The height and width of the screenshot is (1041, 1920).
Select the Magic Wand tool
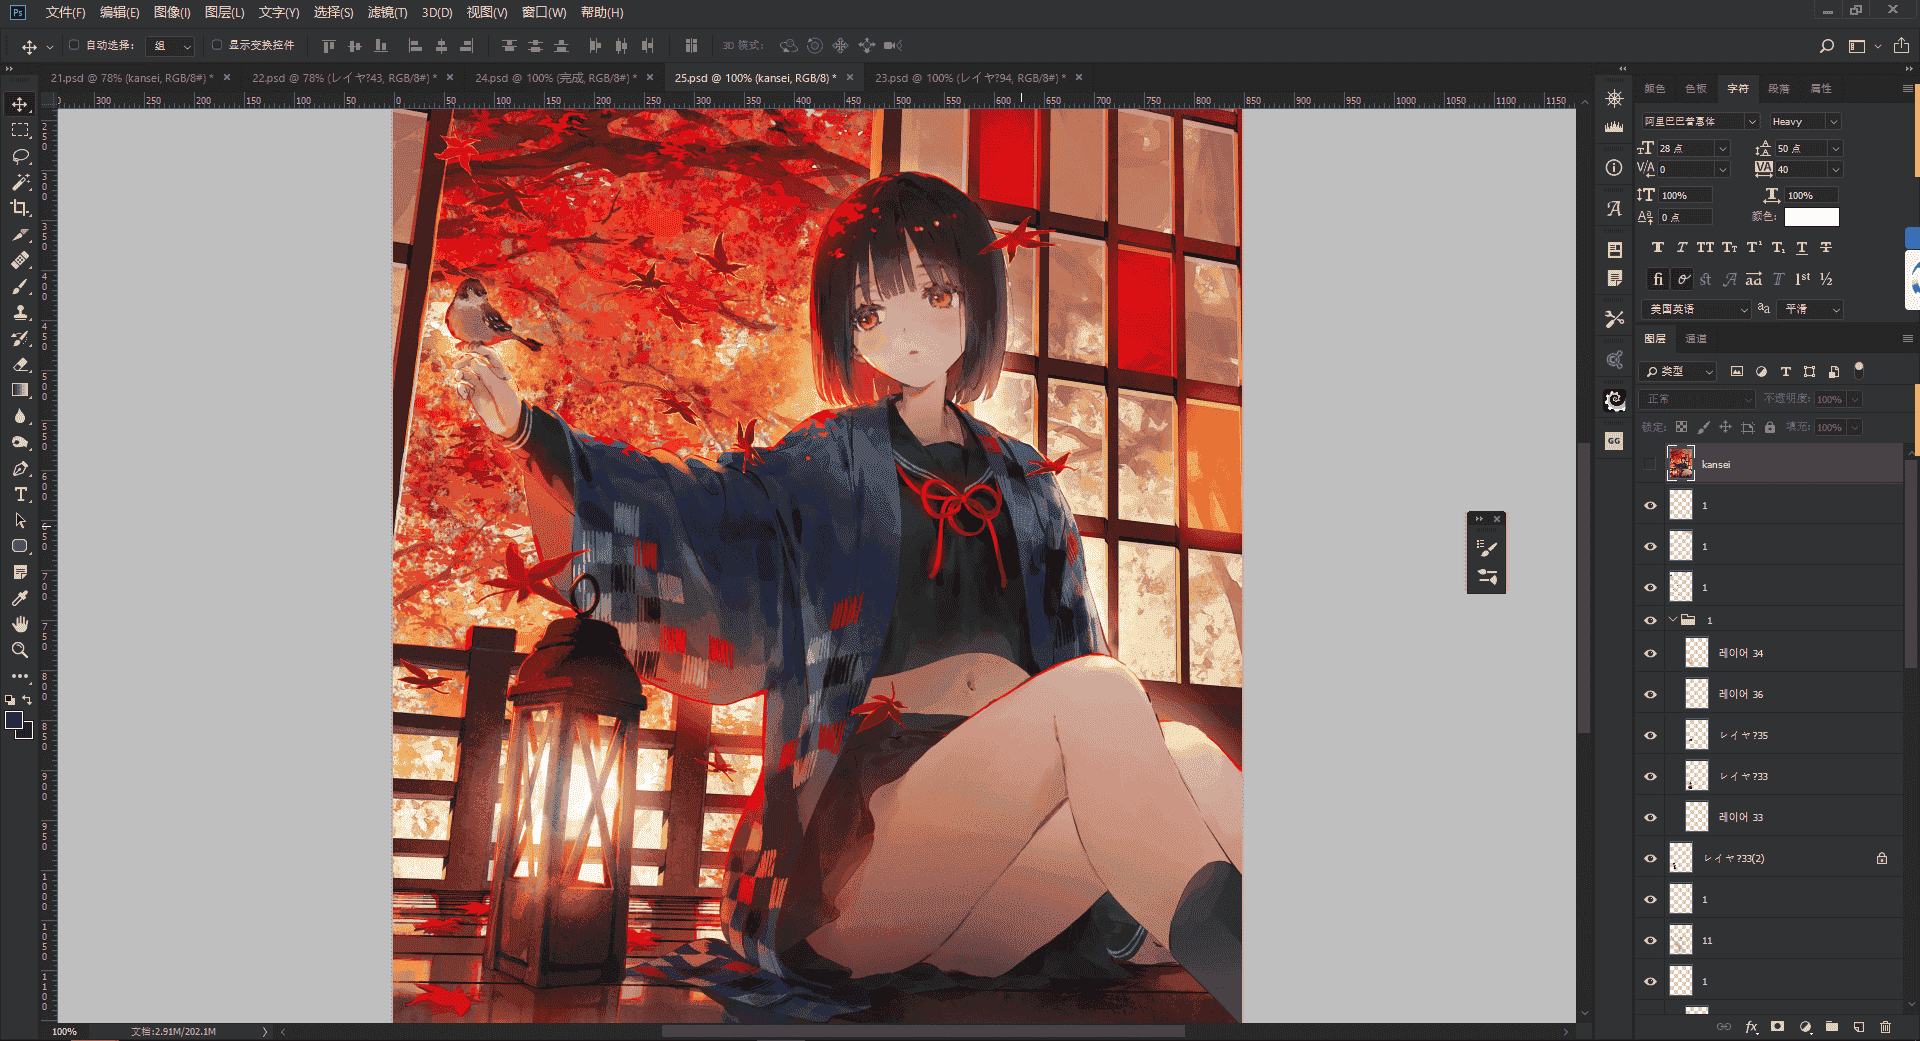(20, 182)
